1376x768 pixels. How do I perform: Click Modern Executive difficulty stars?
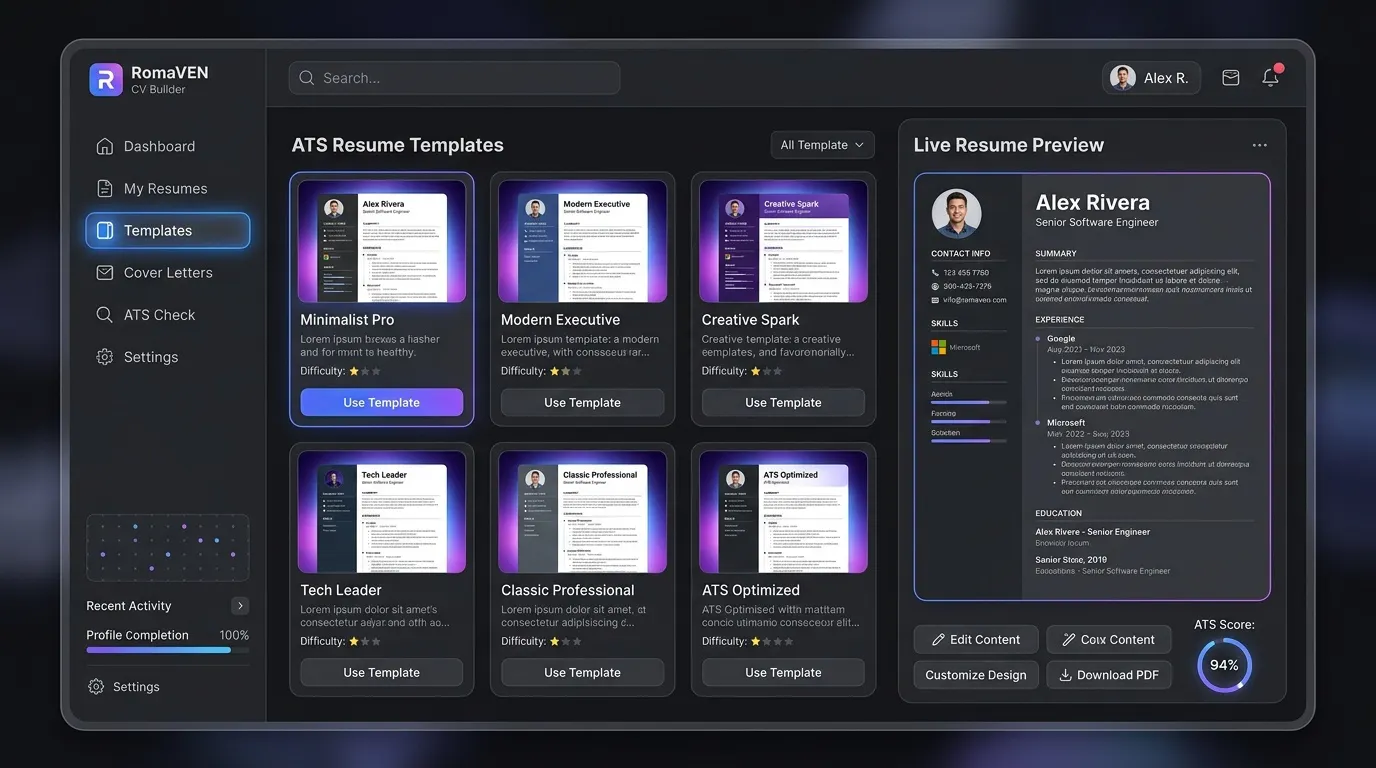pos(566,371)
